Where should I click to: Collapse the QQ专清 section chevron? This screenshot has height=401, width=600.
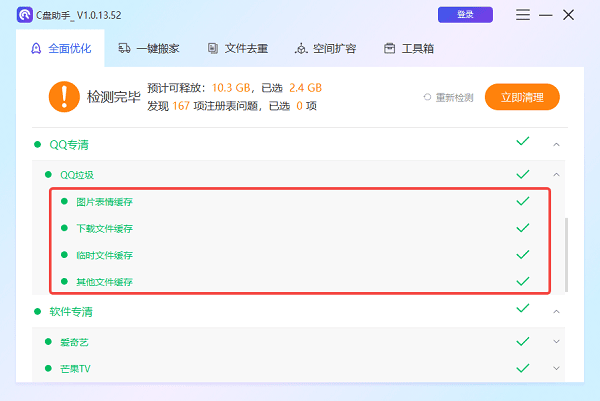click(x=556, y=144)
